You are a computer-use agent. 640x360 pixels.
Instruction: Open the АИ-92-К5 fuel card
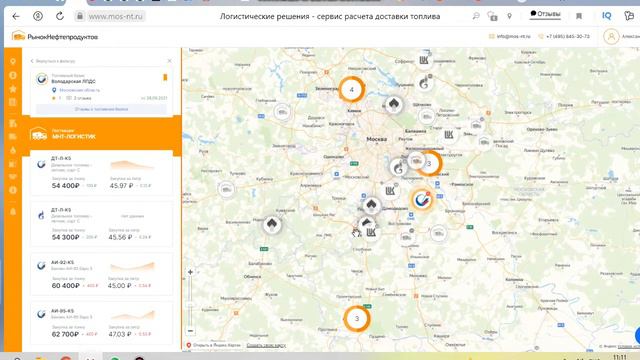click(x=102, y=275)
